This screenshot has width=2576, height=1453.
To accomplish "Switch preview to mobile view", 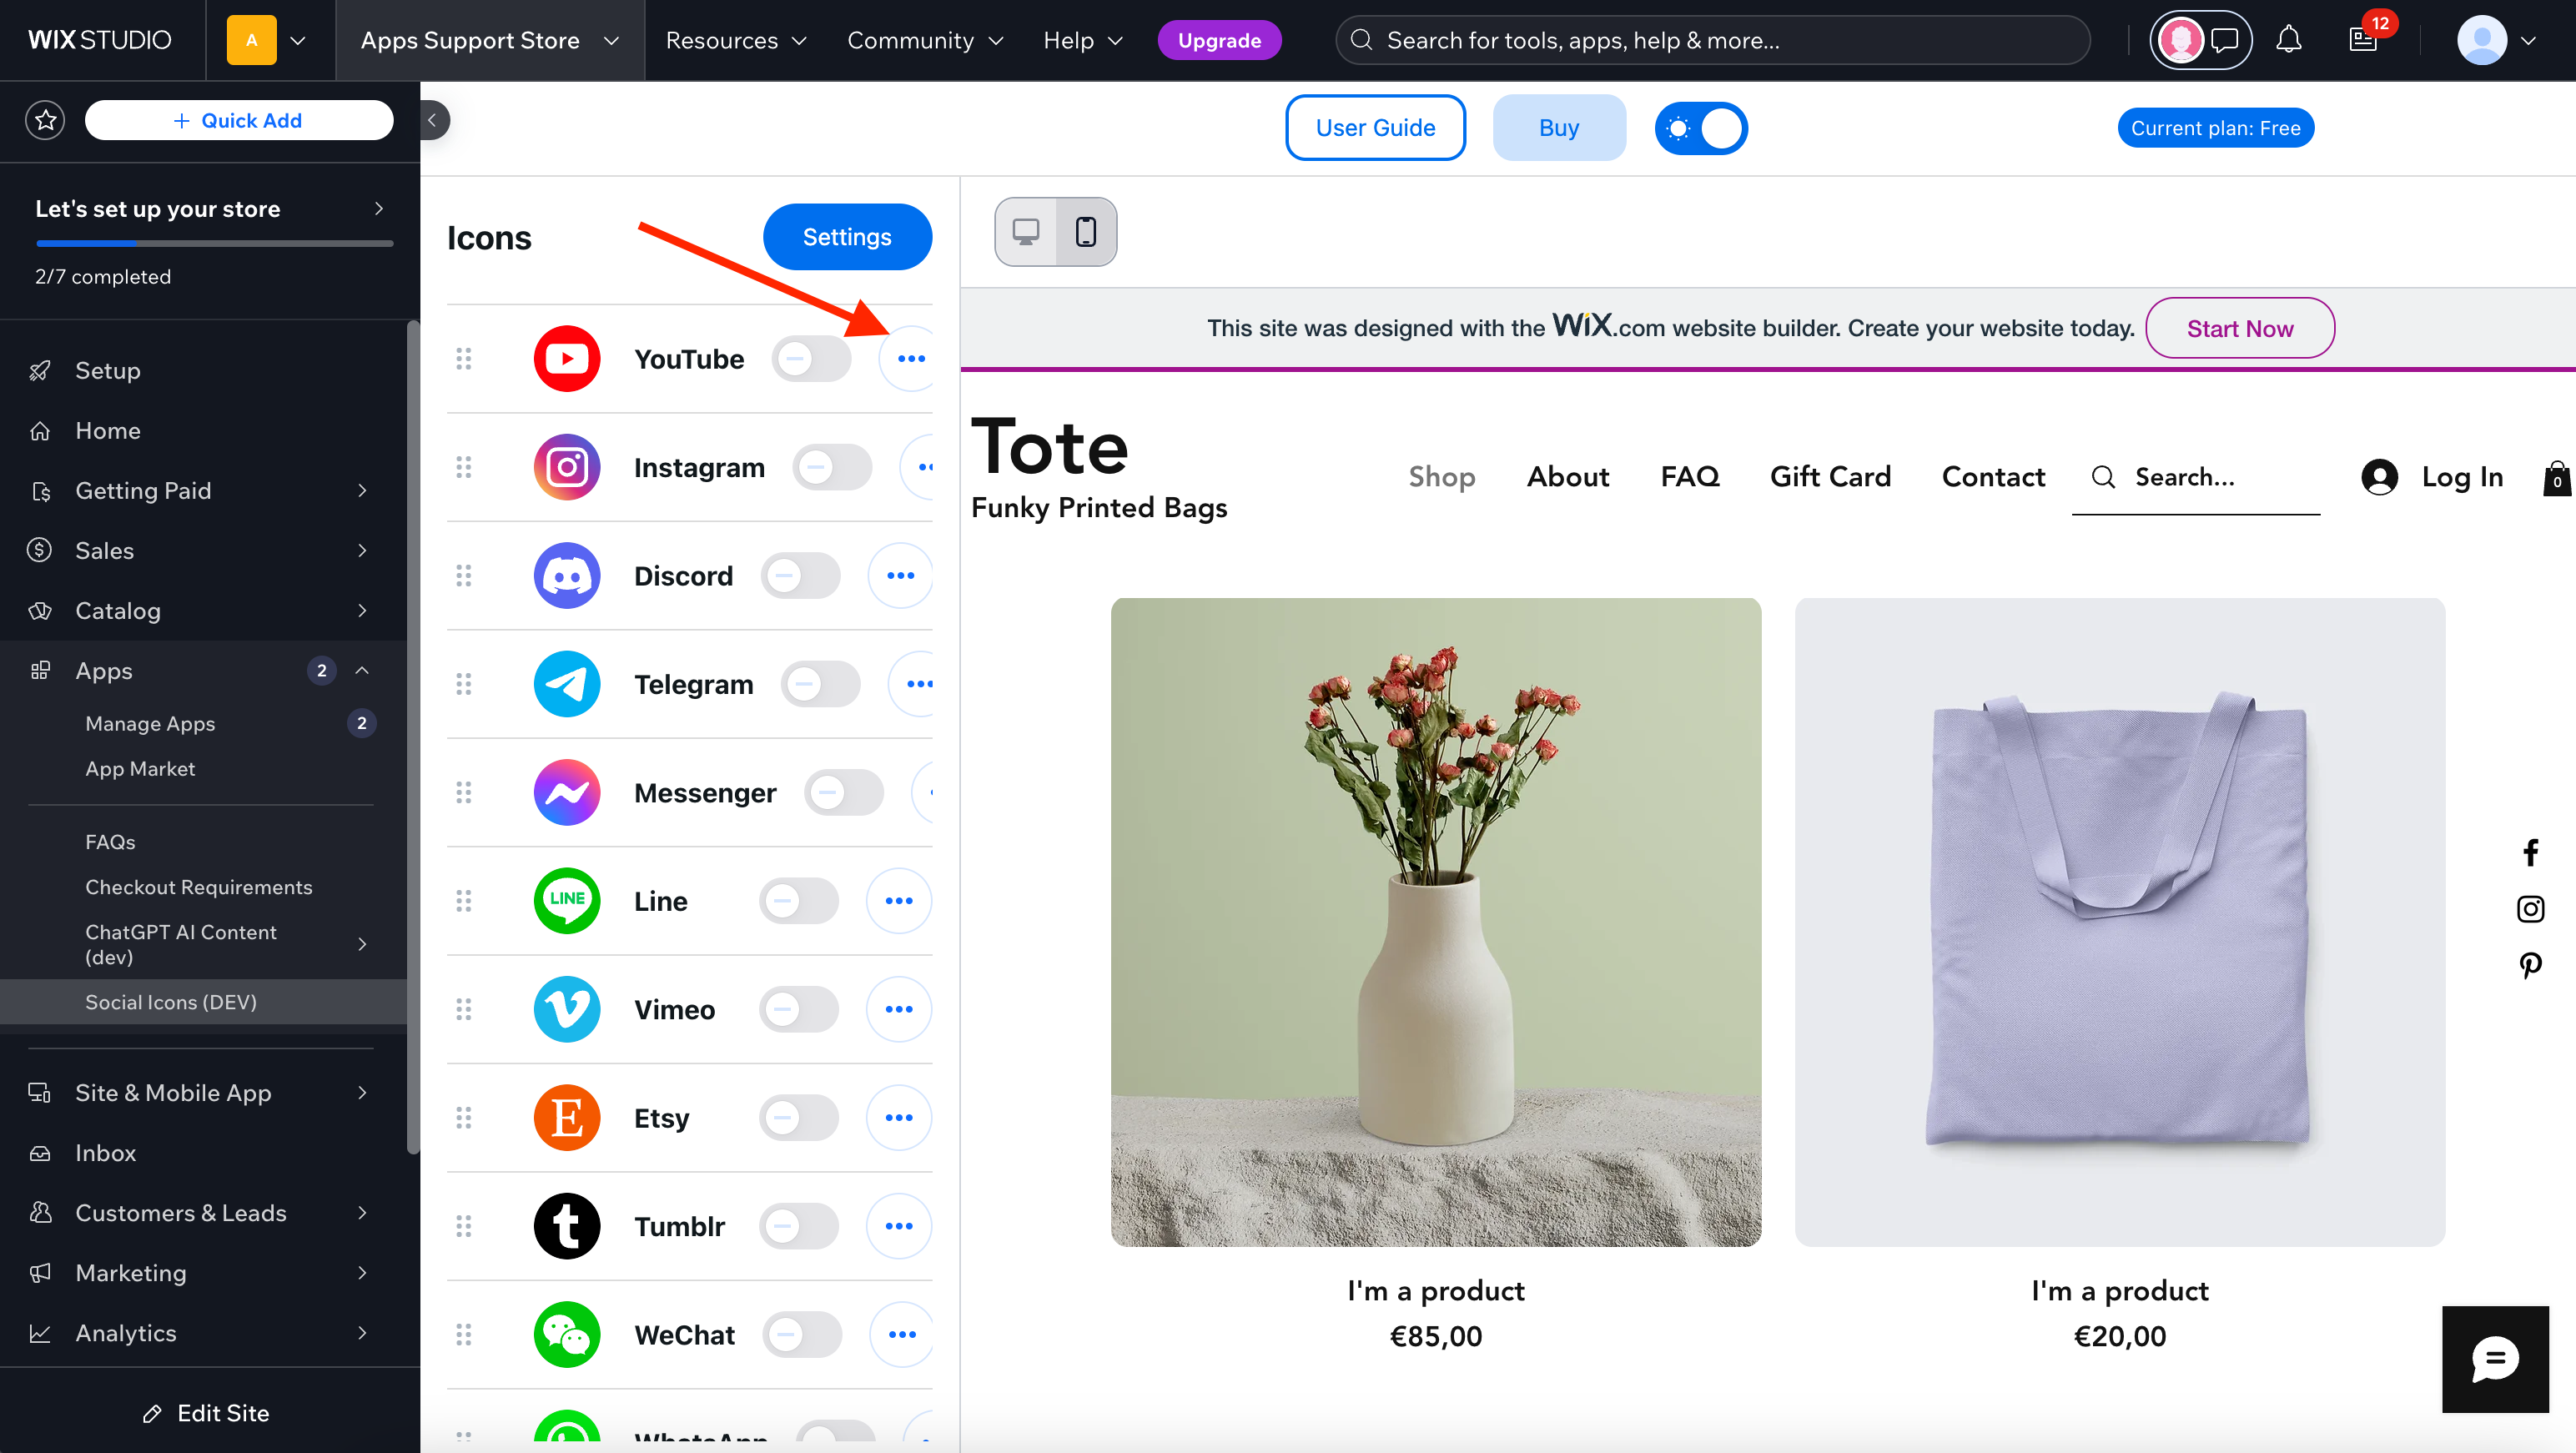I will (x=1086, y=232).
